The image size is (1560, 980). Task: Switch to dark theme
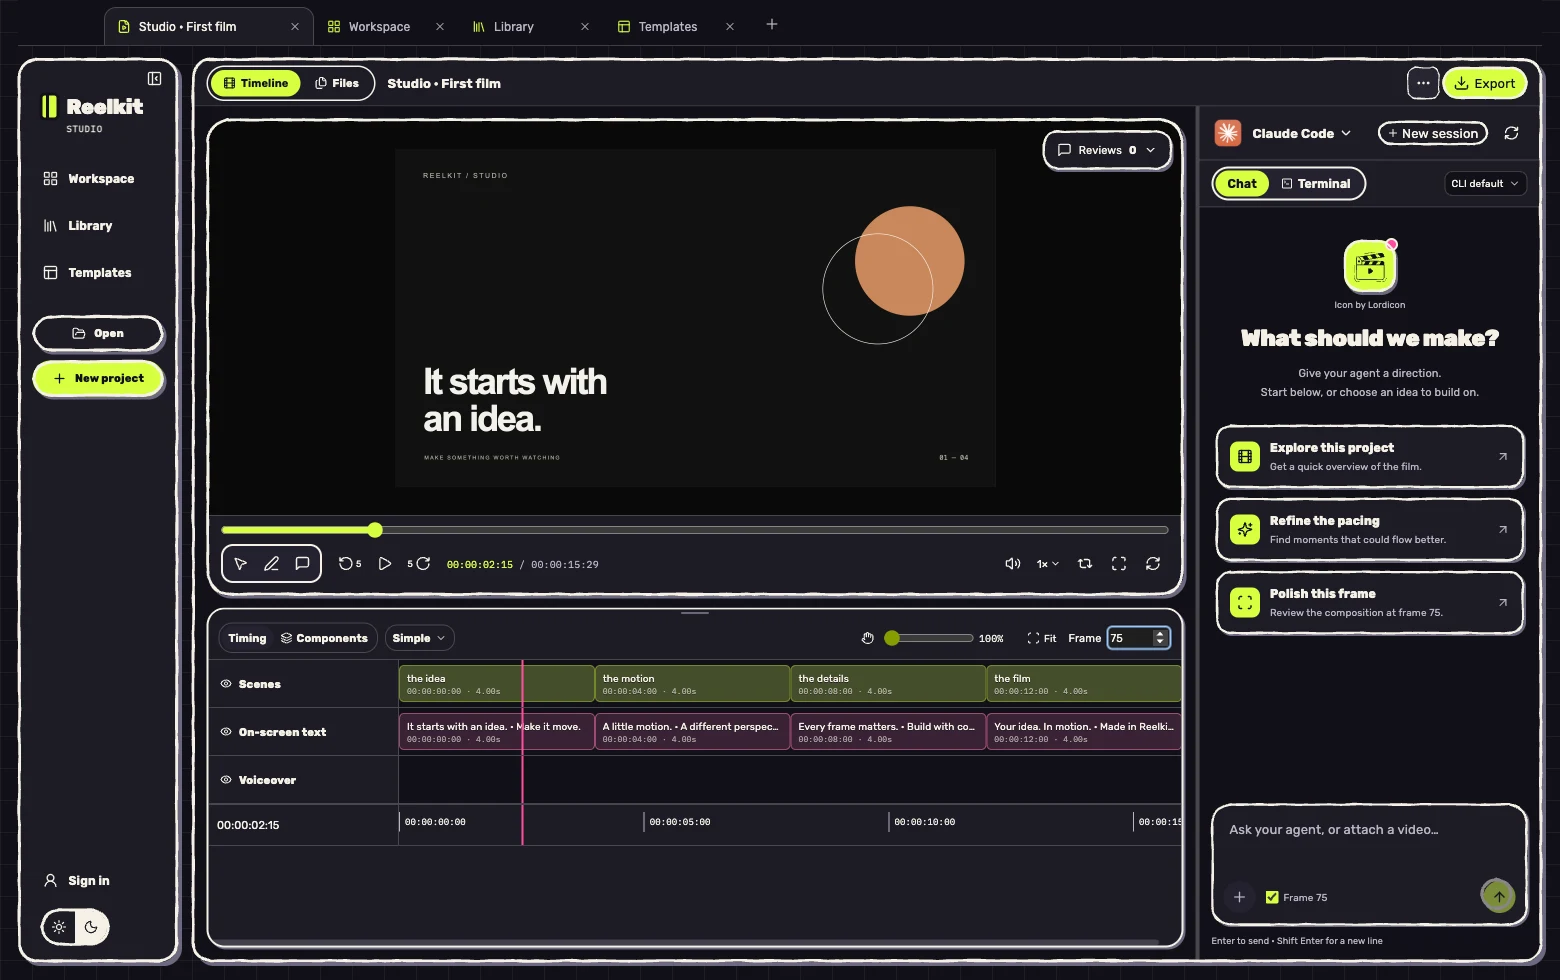point(91,927)
